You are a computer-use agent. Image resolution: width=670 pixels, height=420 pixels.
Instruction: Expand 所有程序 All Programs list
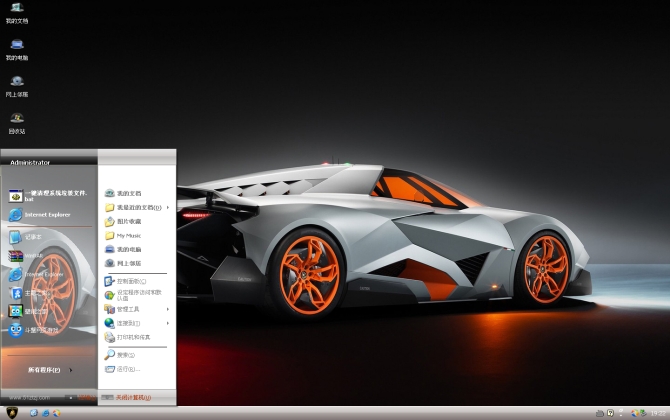(x=50, y=370)
